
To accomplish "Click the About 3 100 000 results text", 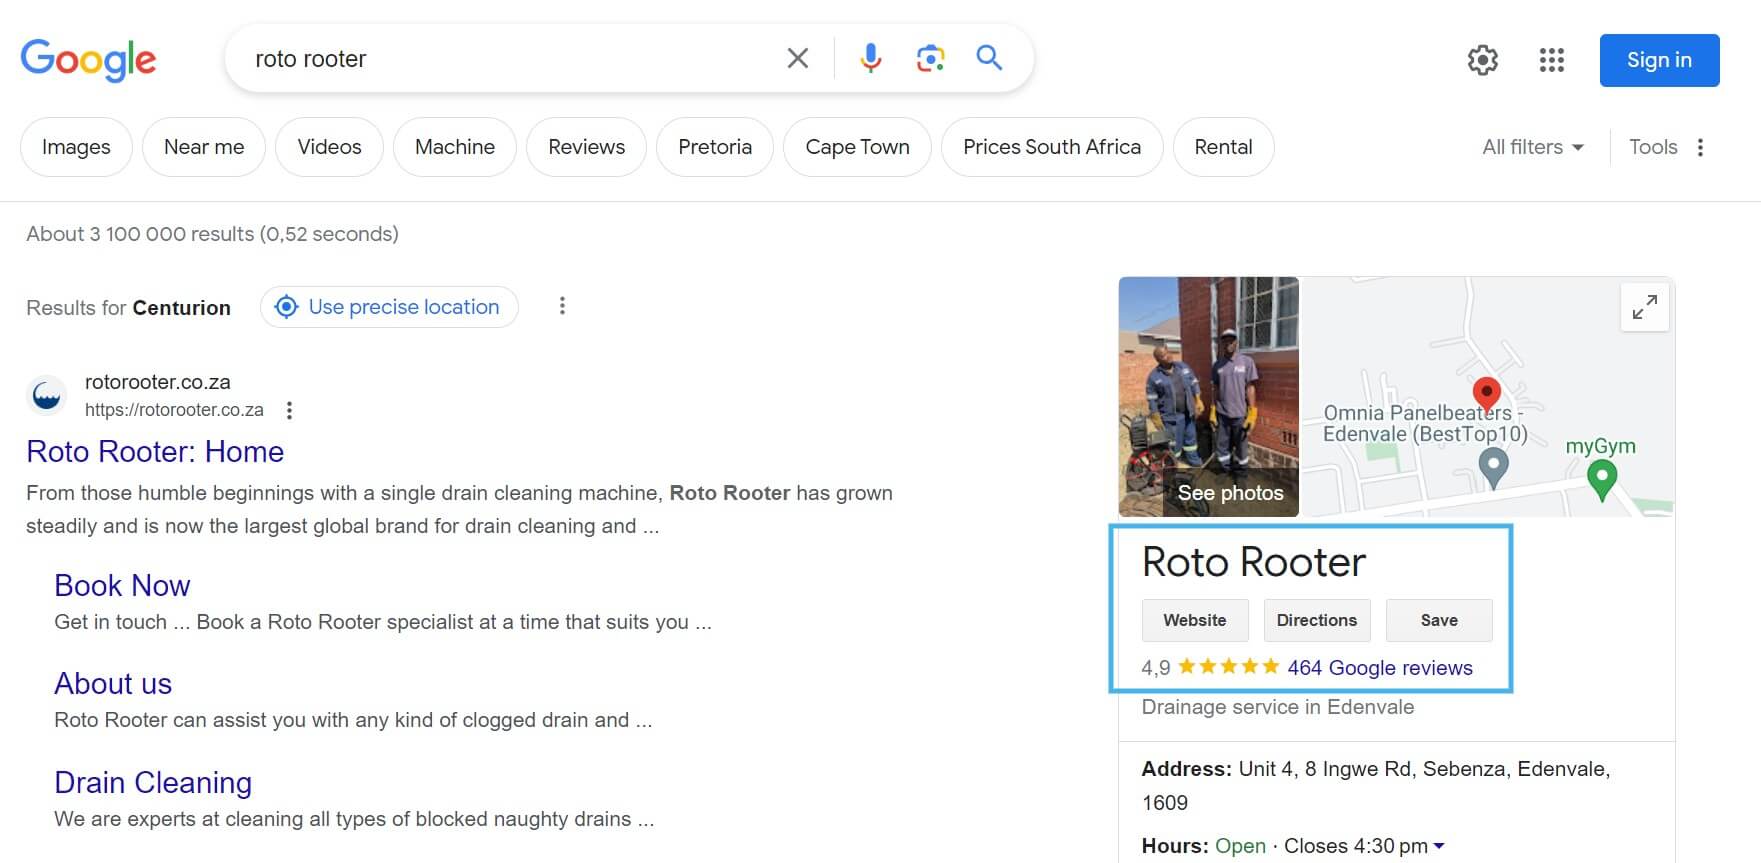I will point(212,234).
